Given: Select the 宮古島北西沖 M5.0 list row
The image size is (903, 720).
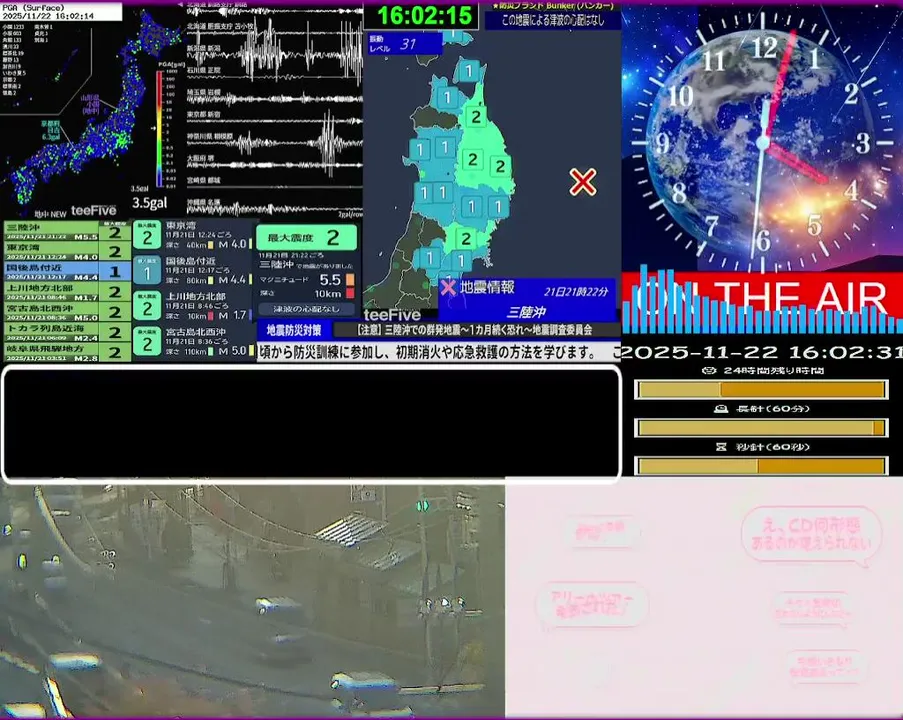Looking at the screenshot, I should pyautogui.click(x=67, y=312).
